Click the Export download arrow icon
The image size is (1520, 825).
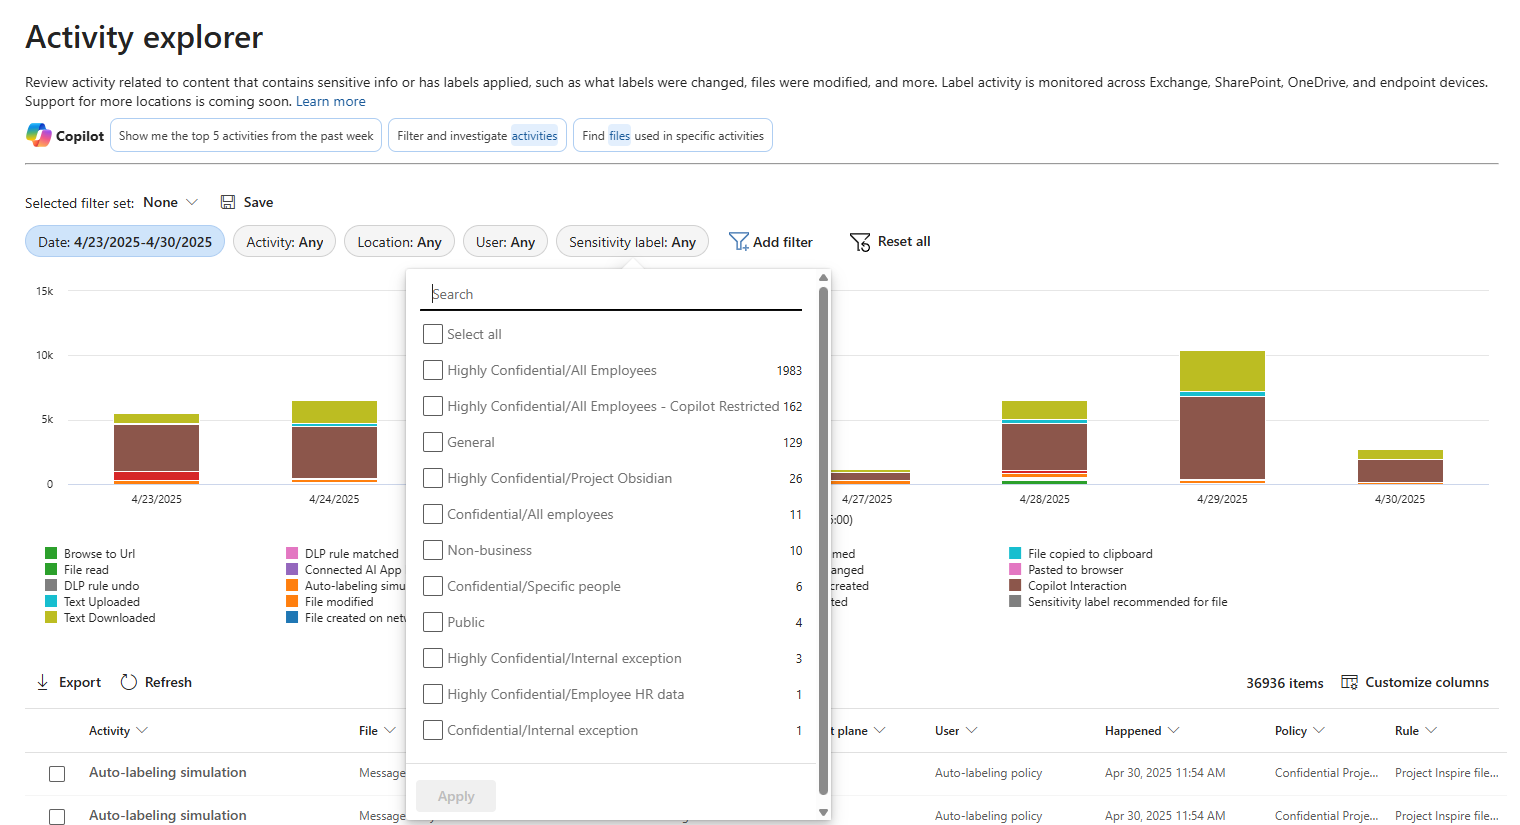tap(43, 682)
